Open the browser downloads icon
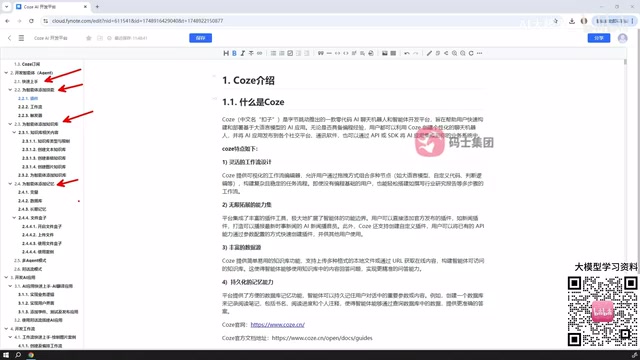The image size is (640, 360). click(572, 21)
